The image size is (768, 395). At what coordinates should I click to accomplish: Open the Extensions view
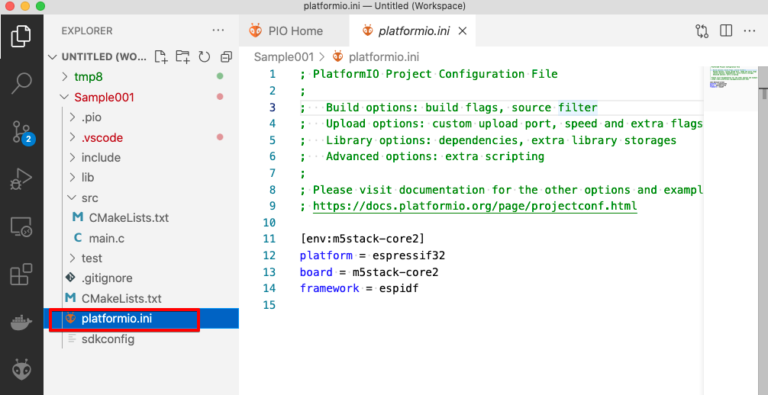[21, 274]
